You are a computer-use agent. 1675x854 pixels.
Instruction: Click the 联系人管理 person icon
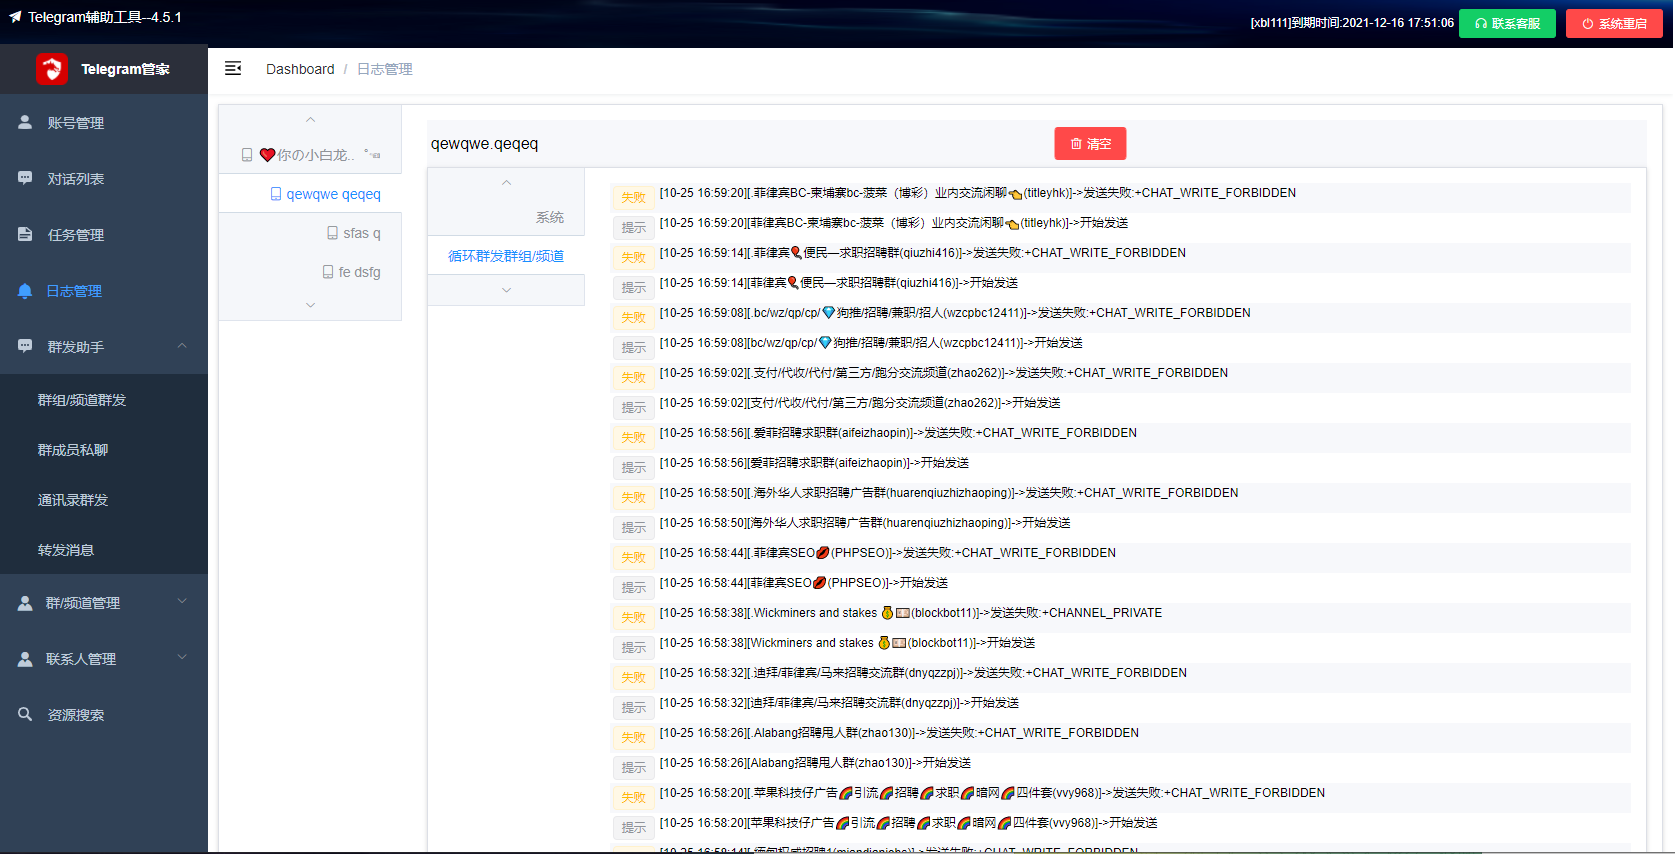tap(25, 658)
